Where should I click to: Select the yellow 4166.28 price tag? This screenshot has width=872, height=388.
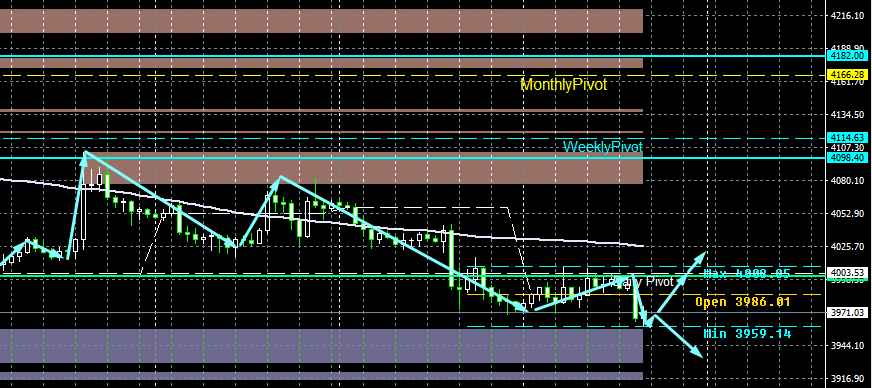click(848, 74)
